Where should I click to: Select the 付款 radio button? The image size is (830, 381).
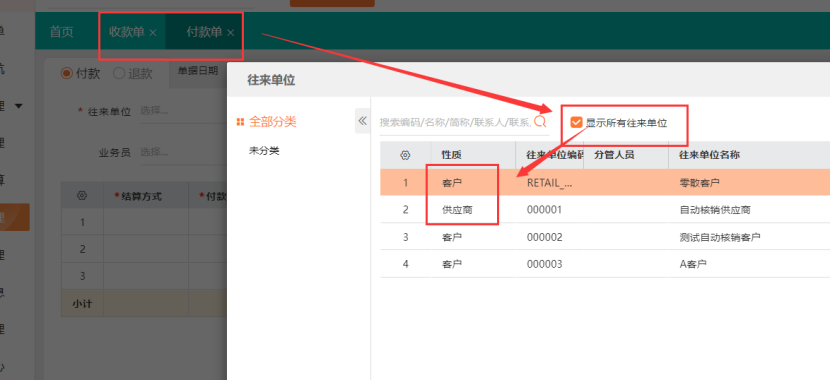(x=66, y=74)
